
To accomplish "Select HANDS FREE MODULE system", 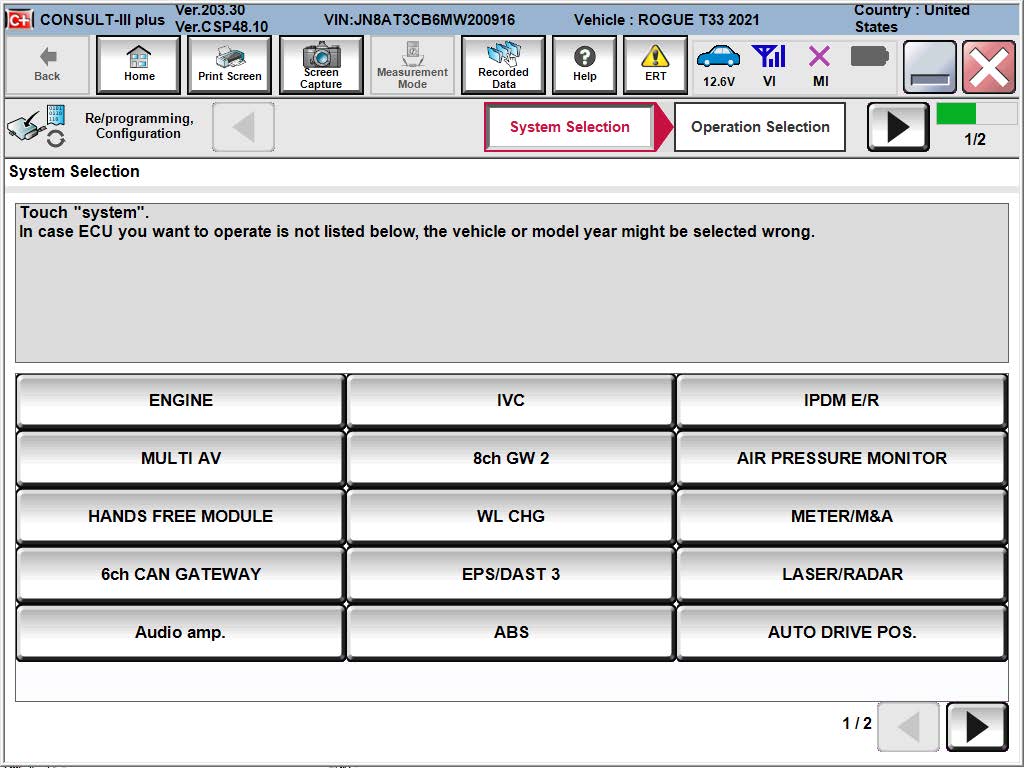I will click(x=180, y=516).
